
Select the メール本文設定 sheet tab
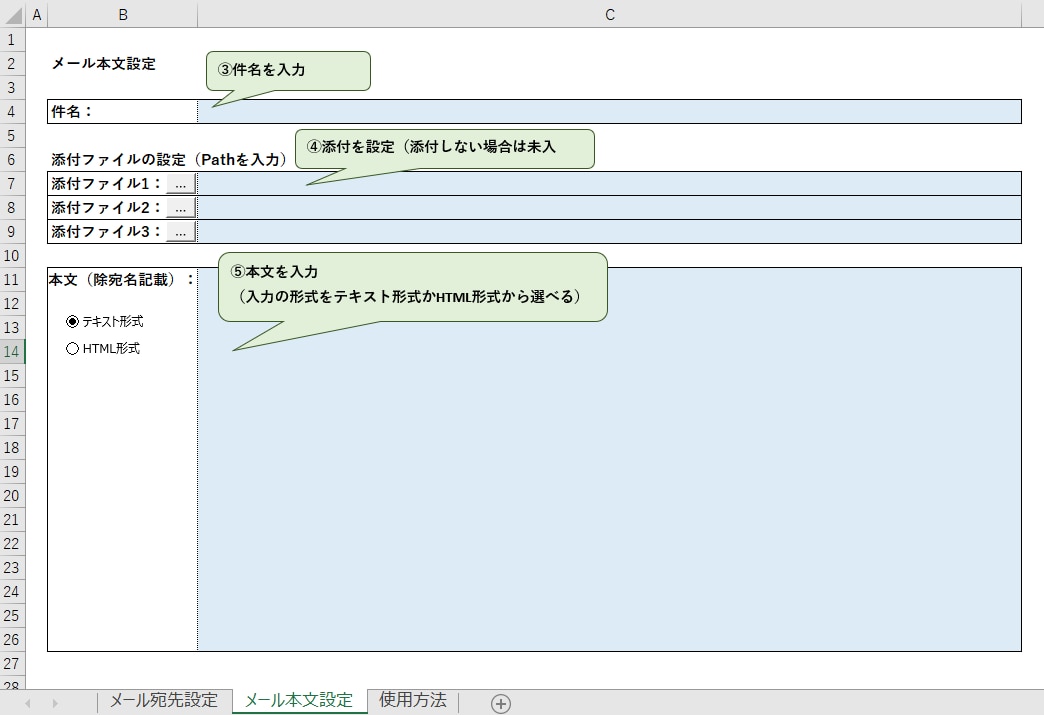click(x=299, y=700)
